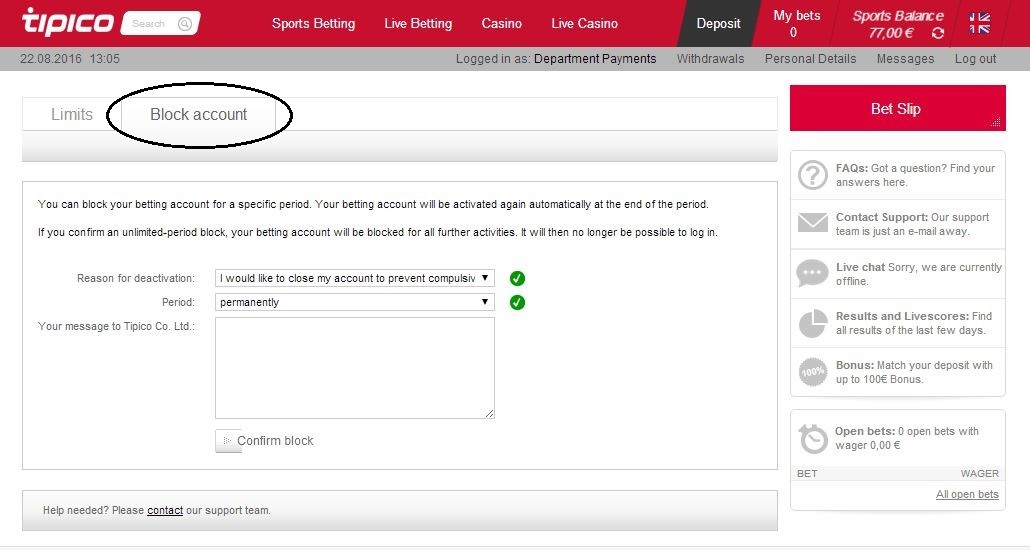
Task: Click the Contact Support description text
Action: (912, 224)
